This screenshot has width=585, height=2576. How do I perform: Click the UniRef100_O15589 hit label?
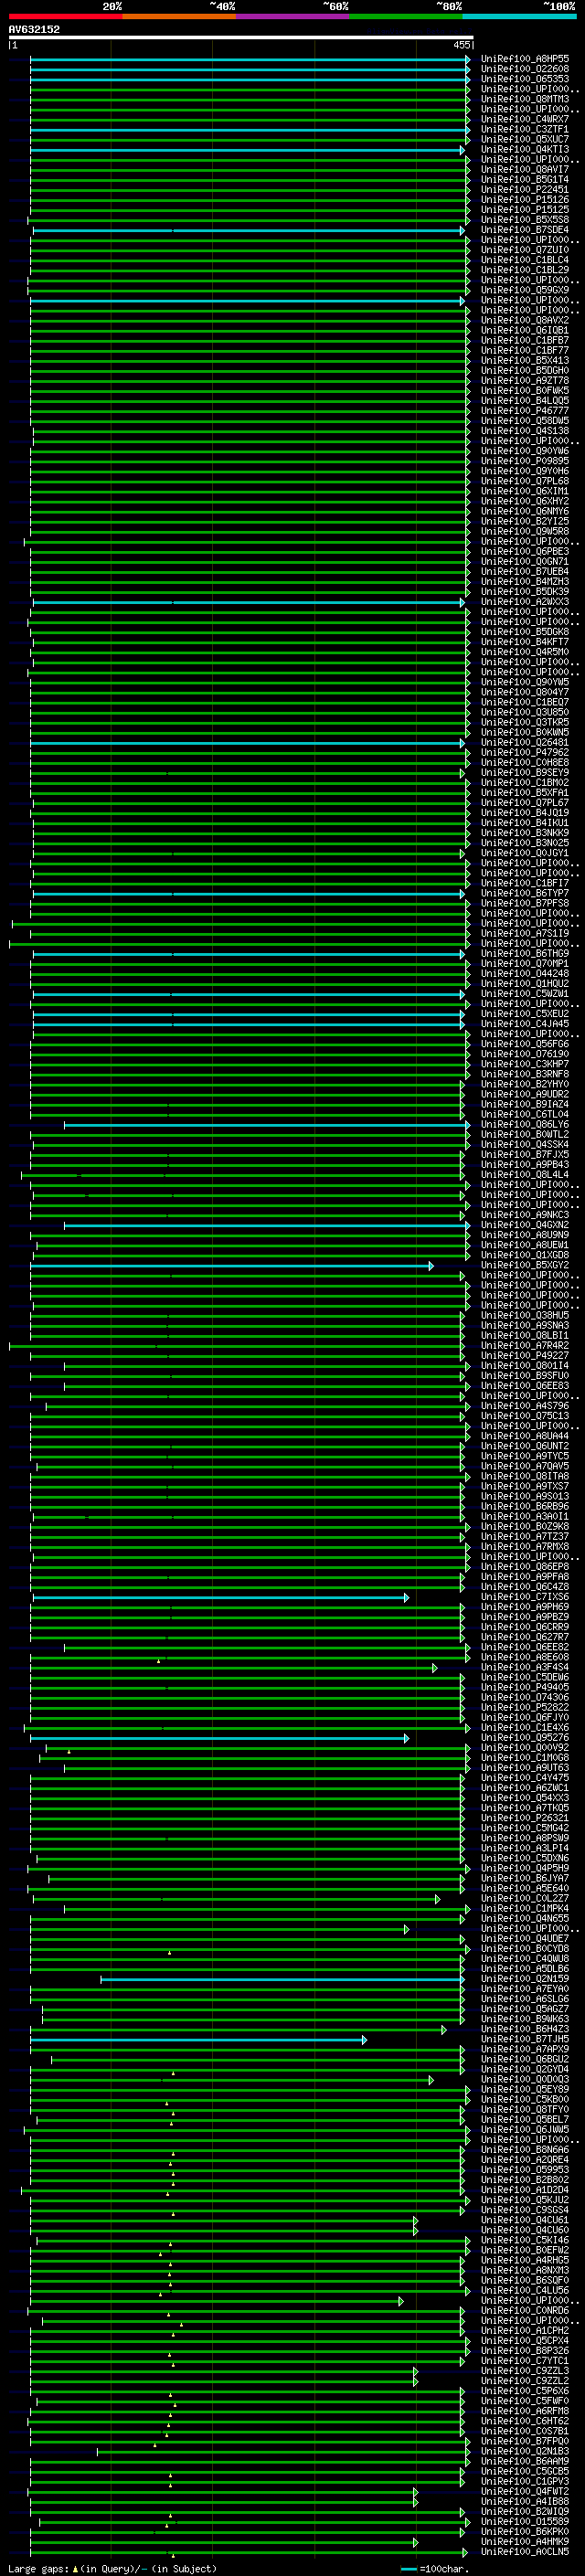pyautogui.click(x=525, y=2521)
